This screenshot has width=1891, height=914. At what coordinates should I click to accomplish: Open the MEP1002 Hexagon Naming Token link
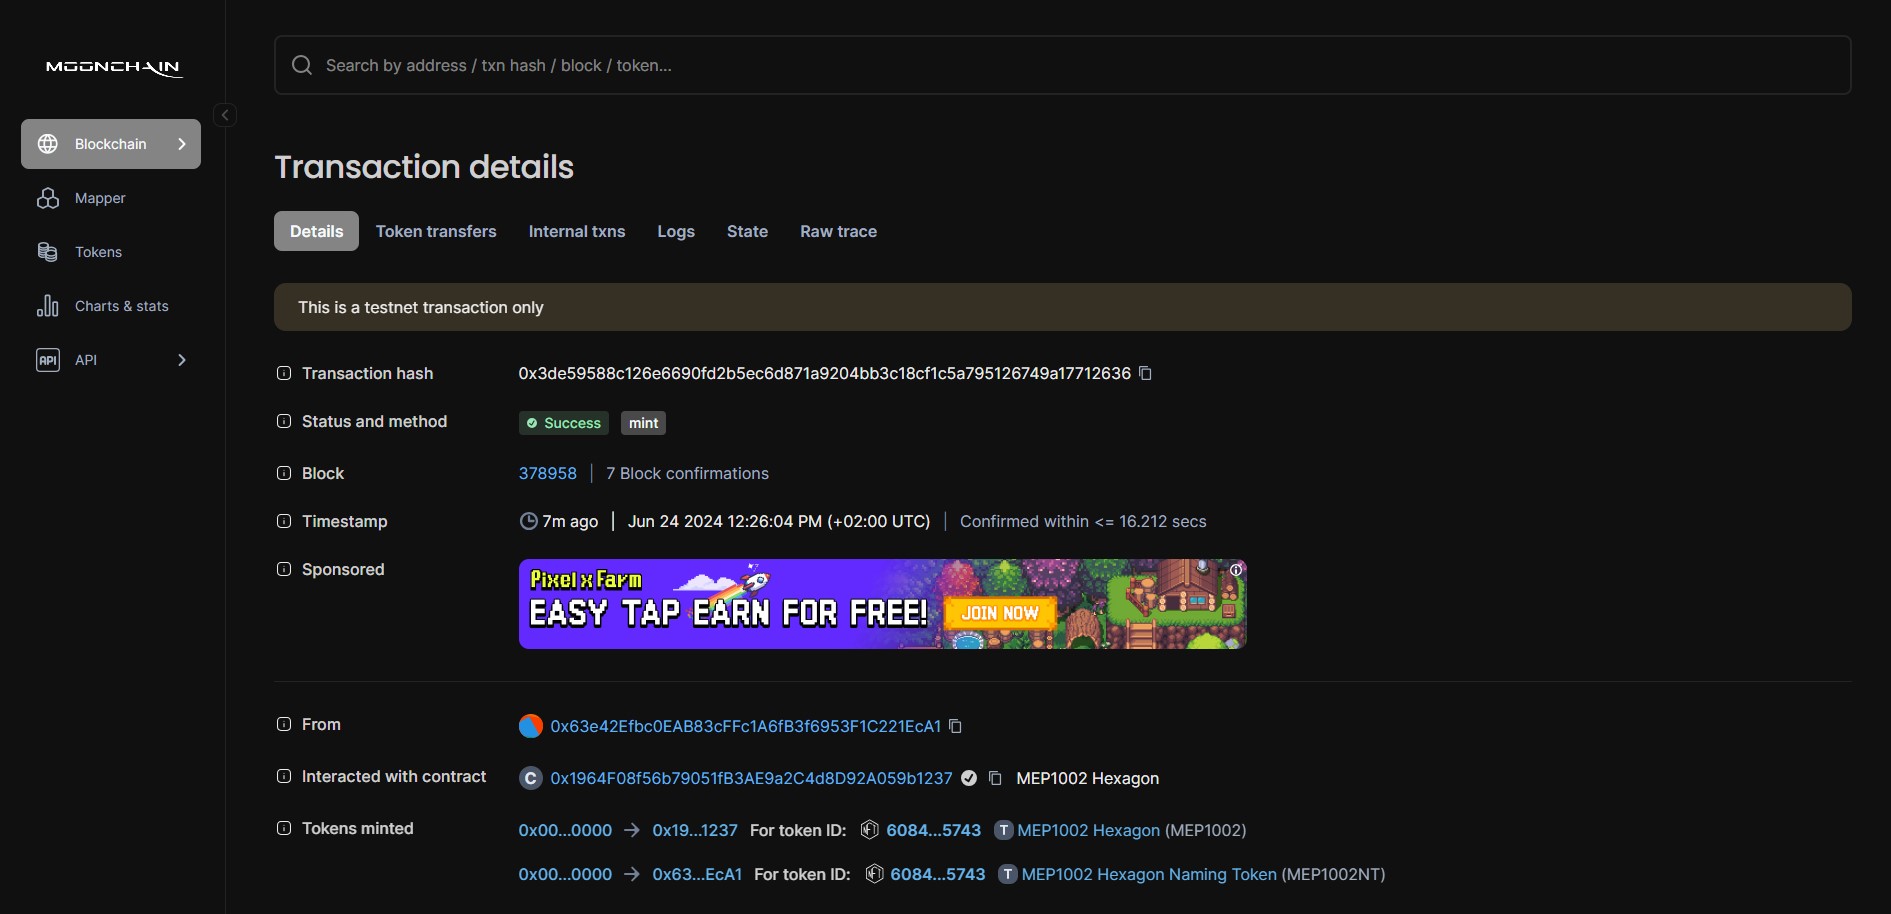click(1148, 874)
